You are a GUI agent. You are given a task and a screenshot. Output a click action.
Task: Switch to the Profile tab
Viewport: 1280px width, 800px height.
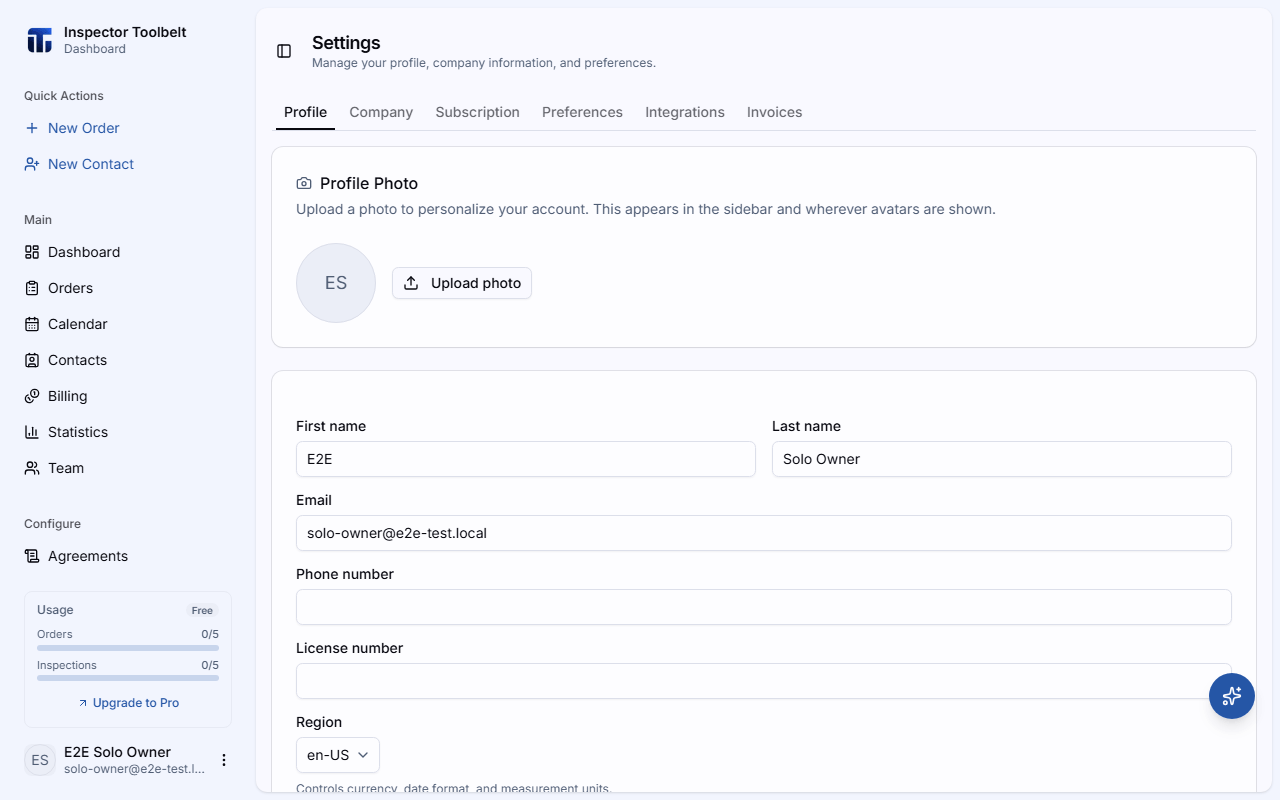[305, 112]
